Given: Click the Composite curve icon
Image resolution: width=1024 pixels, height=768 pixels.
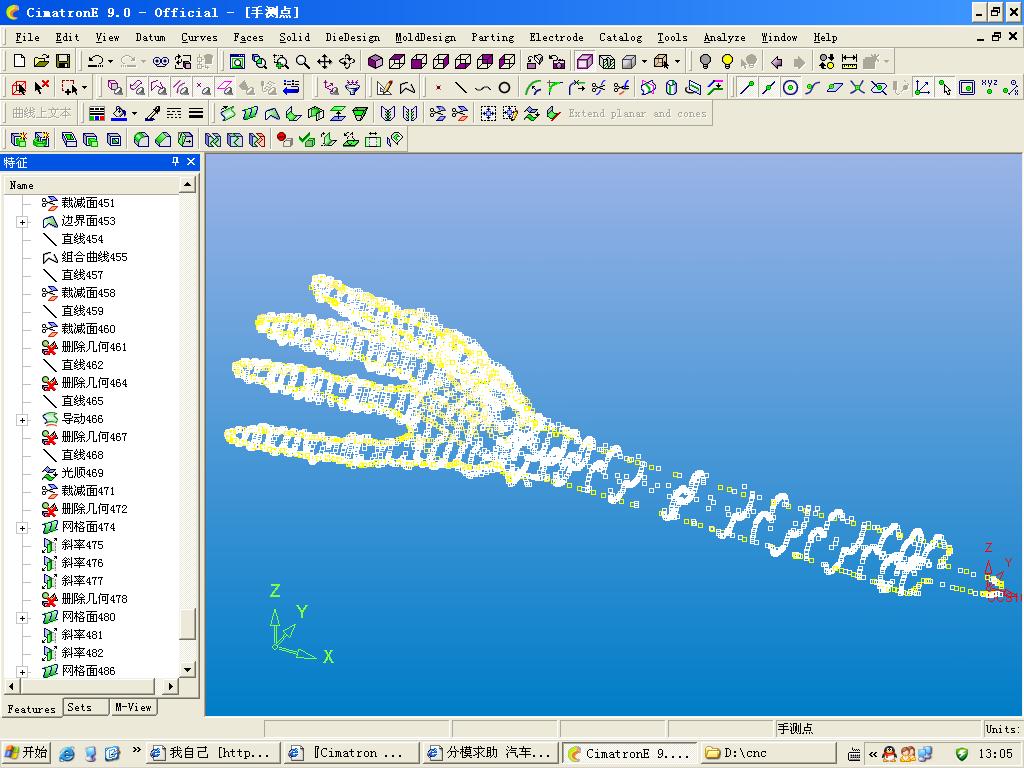Looking at the screenshot, I should [x=407, y=88].
